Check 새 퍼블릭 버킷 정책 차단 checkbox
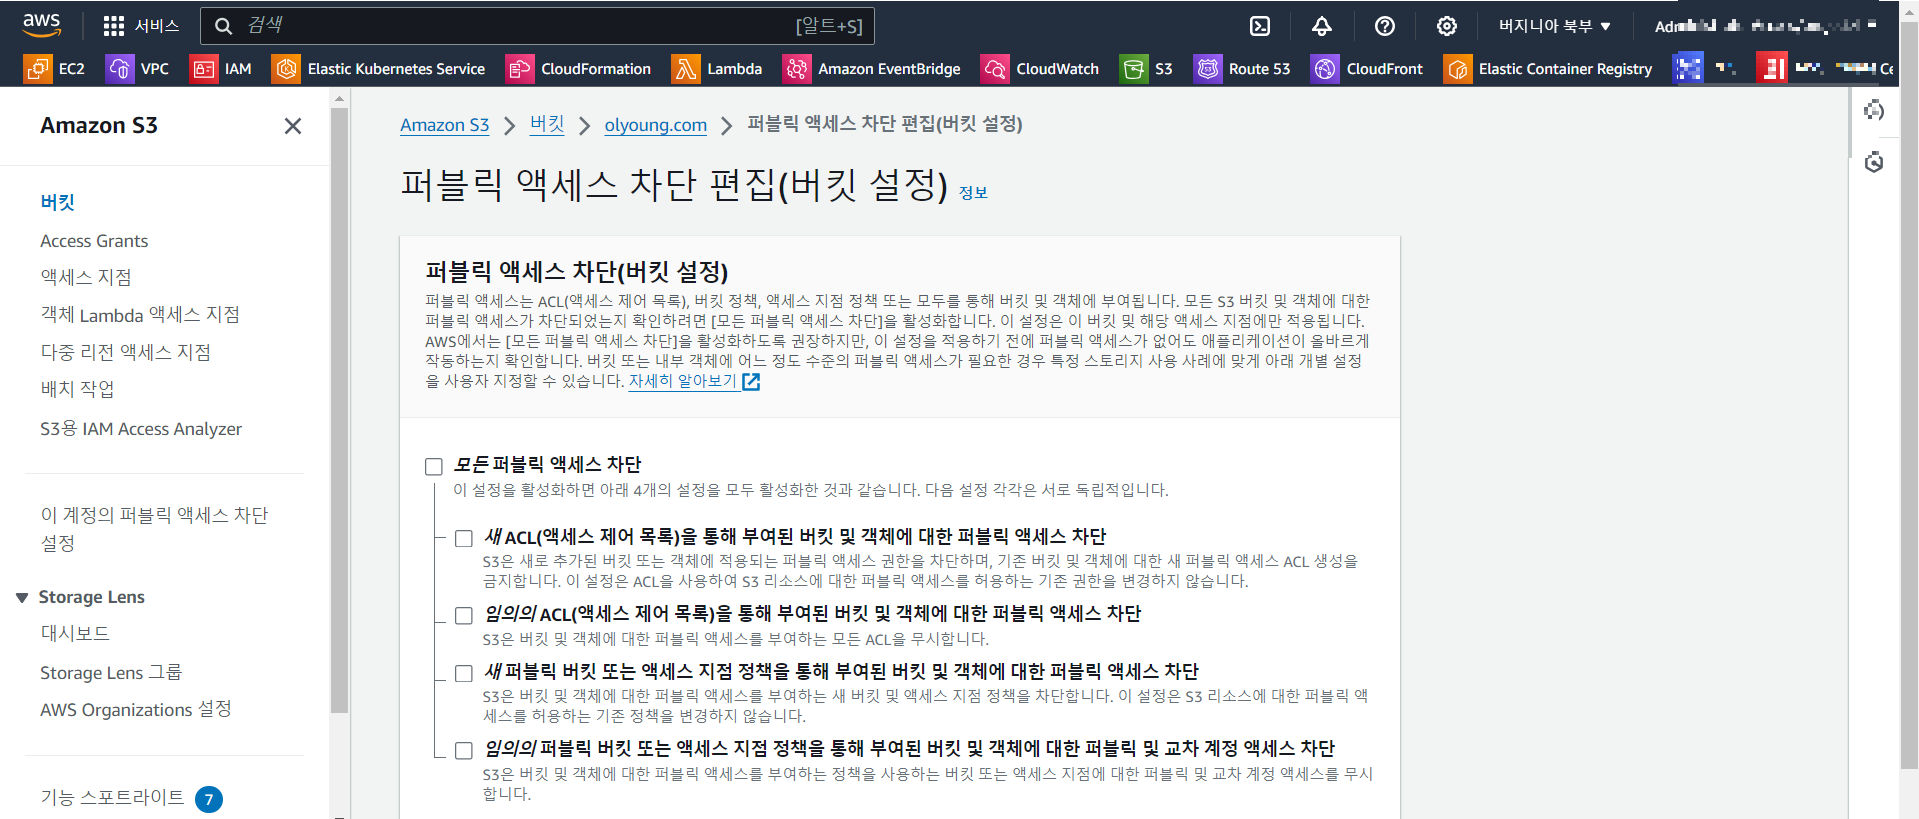Image resolution: width=1919 pixels, height=819 pixels. point(464,674)
